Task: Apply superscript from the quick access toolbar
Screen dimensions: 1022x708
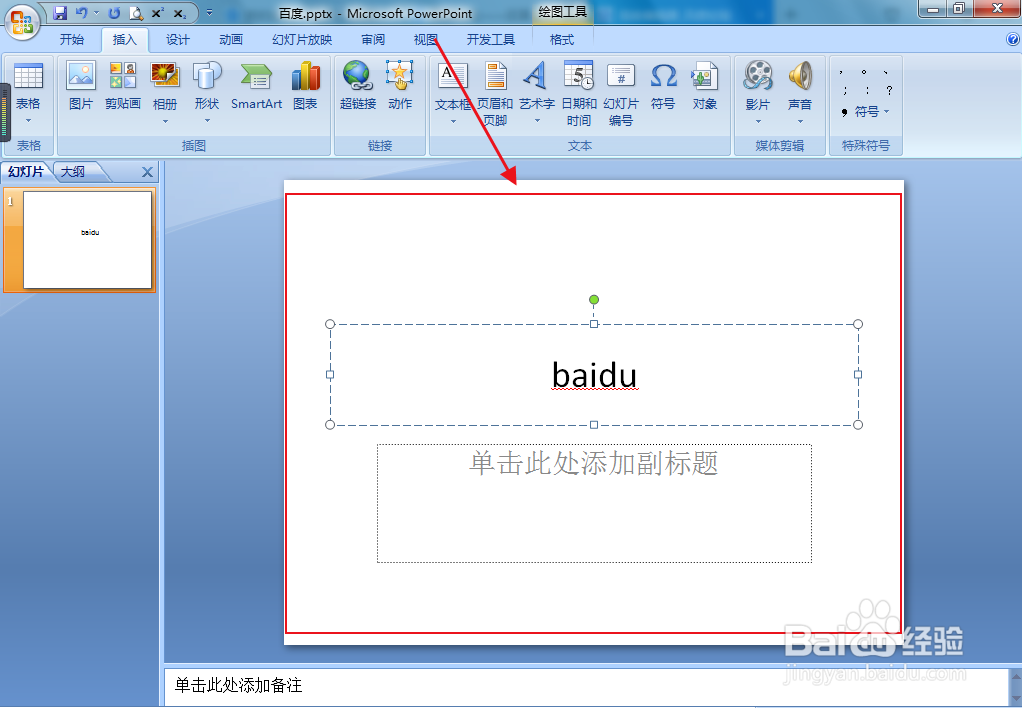Action: coord(157,13)
